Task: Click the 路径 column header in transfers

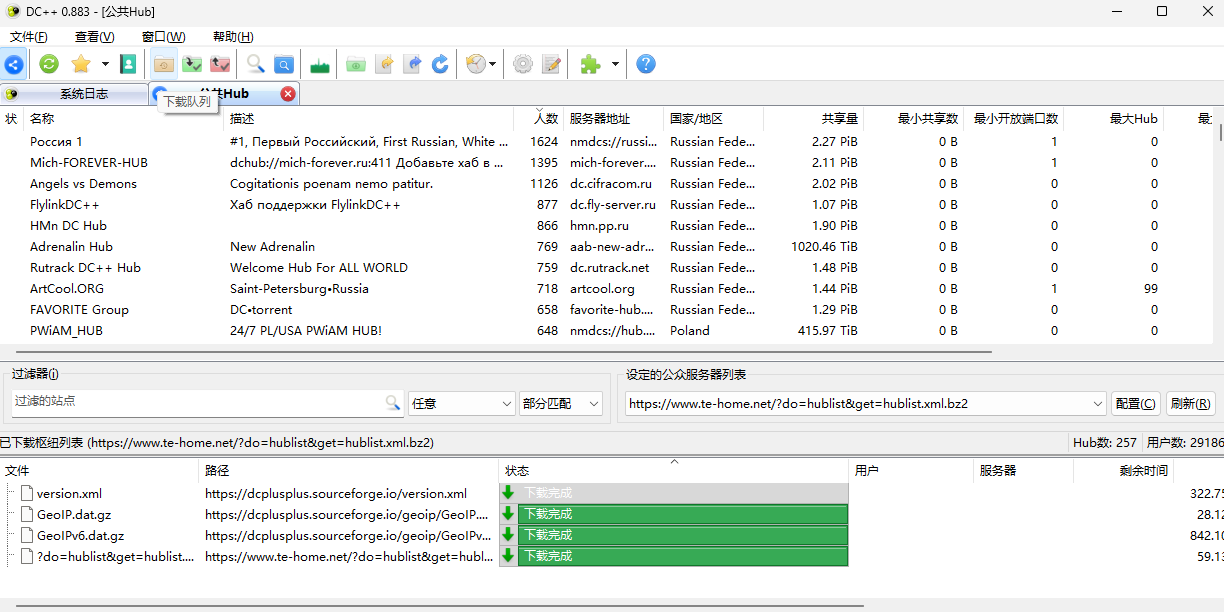Action: pyautogui.click(x=349, y=471)
